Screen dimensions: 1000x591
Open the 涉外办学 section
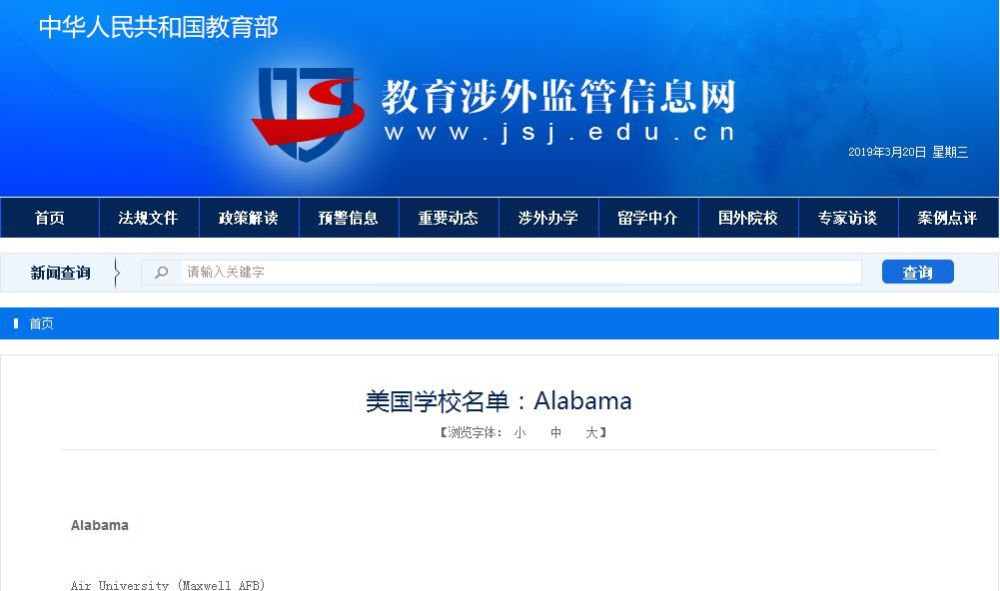(548, 218)
